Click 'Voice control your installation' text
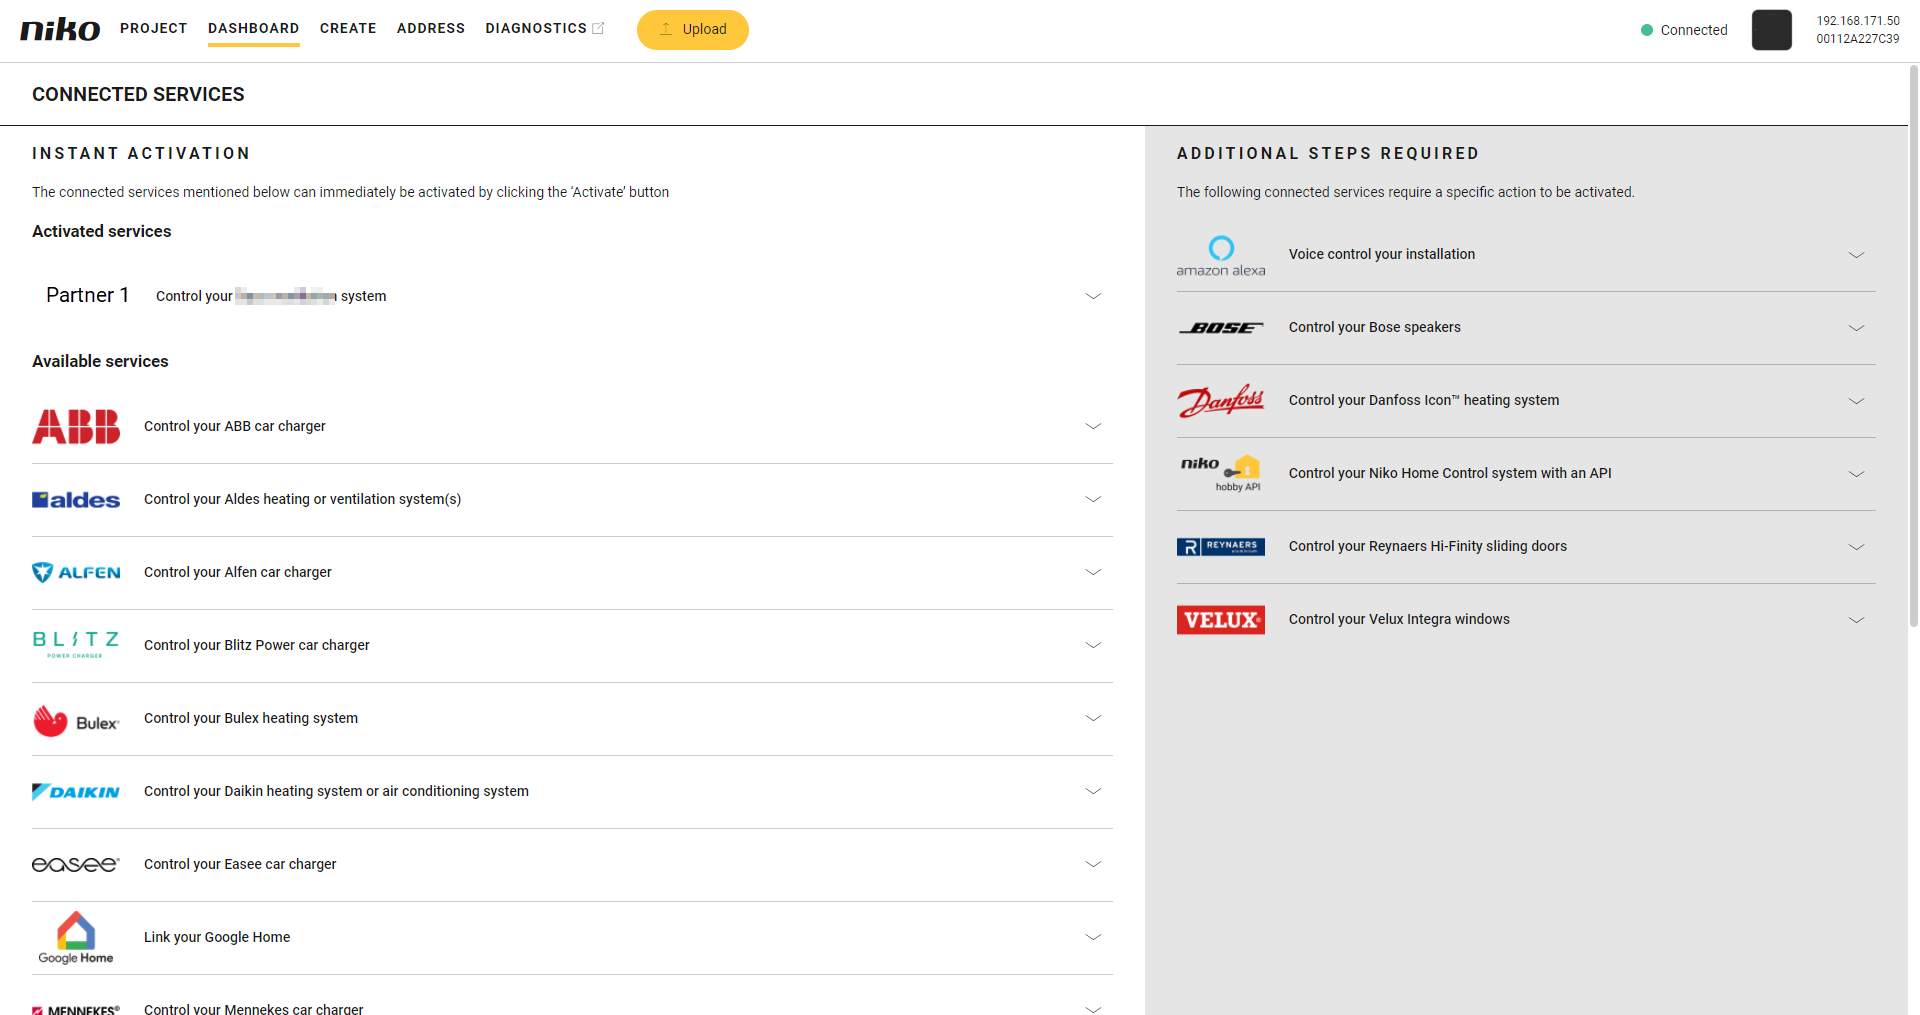Image resolution: width=1920 pixels, height=1015 pixels. click(1382, 254)
